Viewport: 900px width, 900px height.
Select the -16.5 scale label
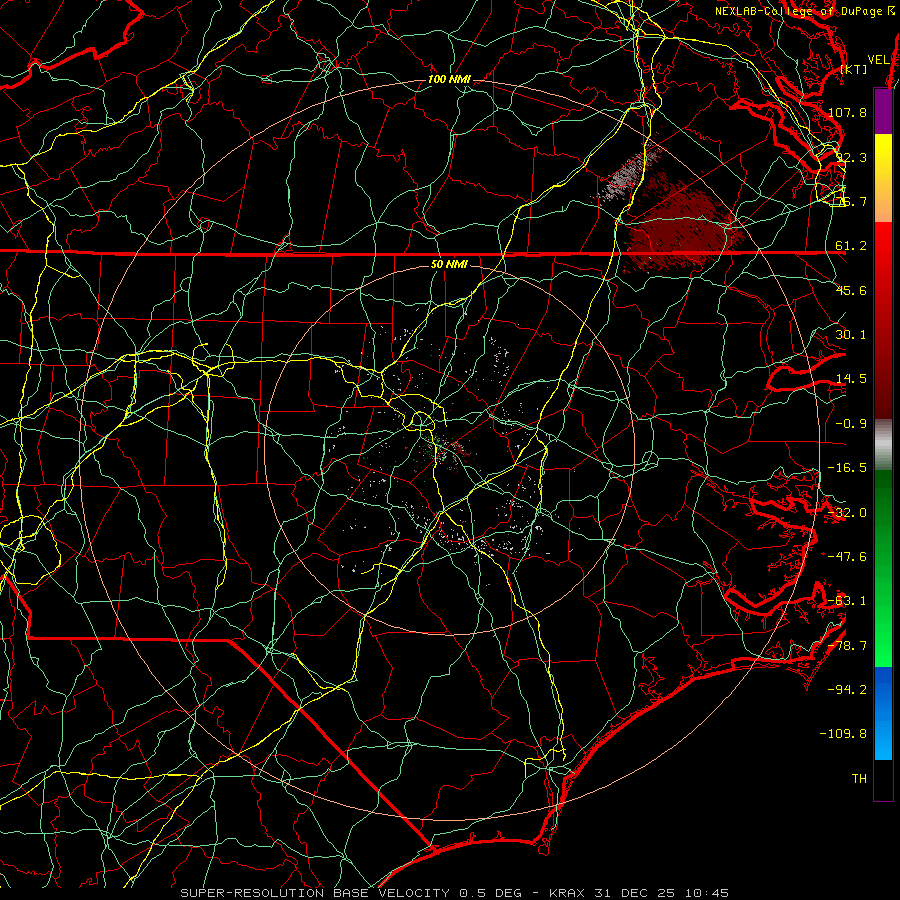coord(847,468)
